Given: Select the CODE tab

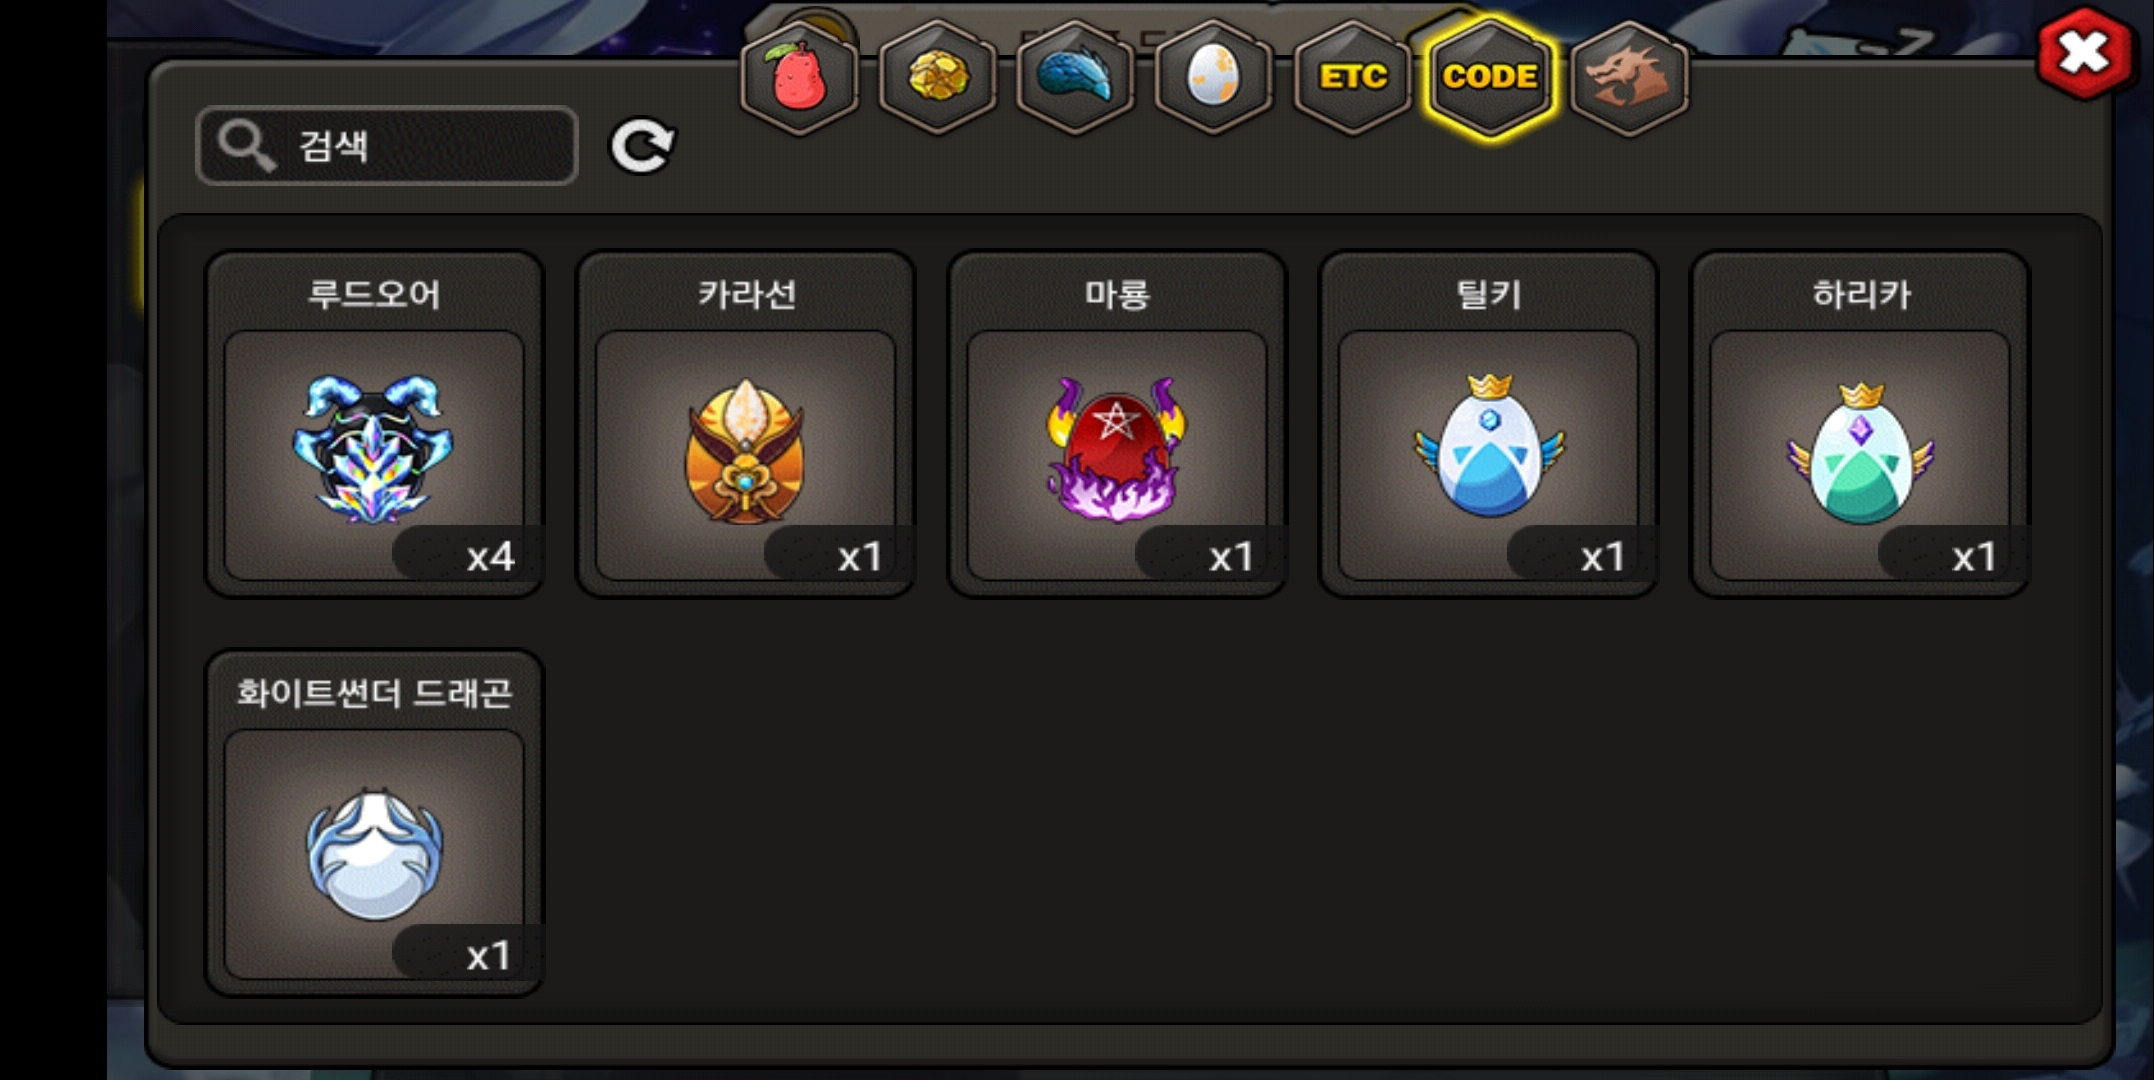Looking at the screenshot, I should coord(1490,77).
